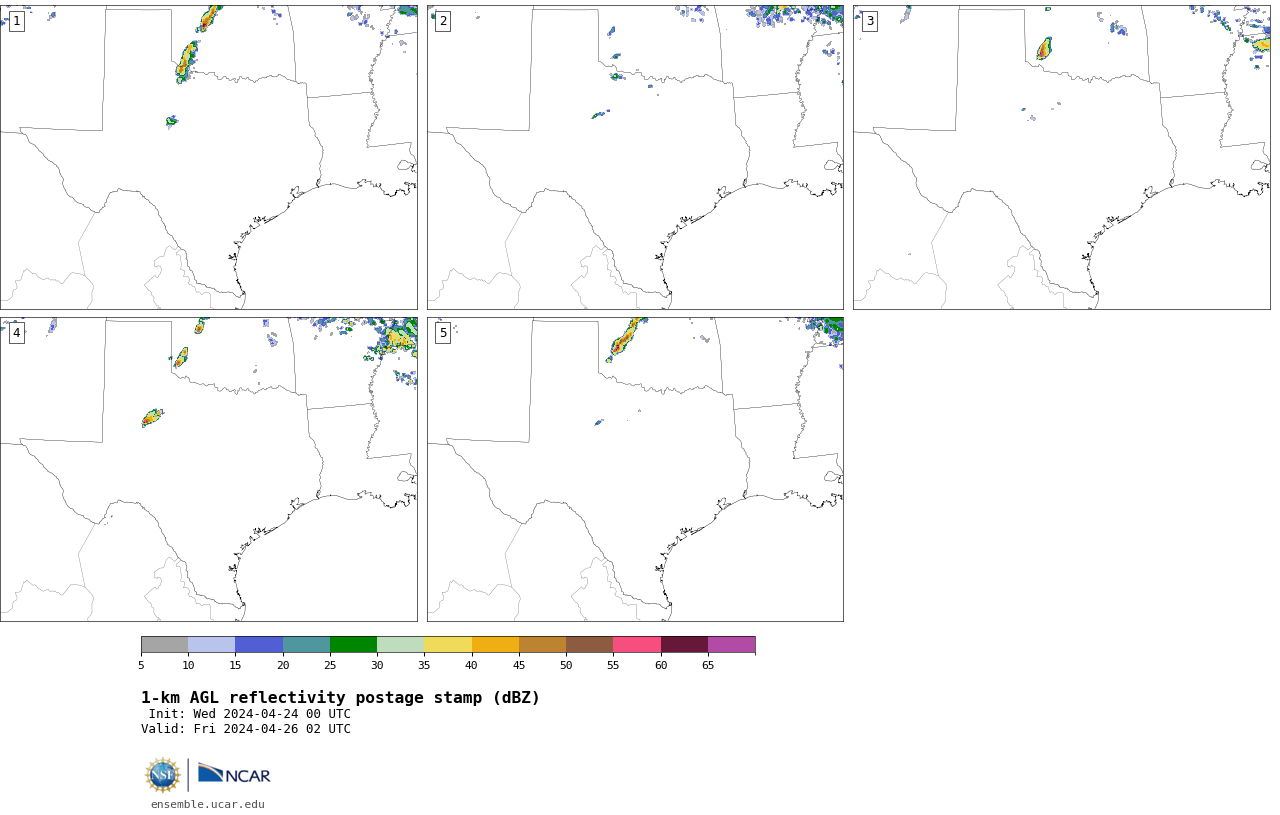Select the blue 15-20 dBZ swatch

259,644
